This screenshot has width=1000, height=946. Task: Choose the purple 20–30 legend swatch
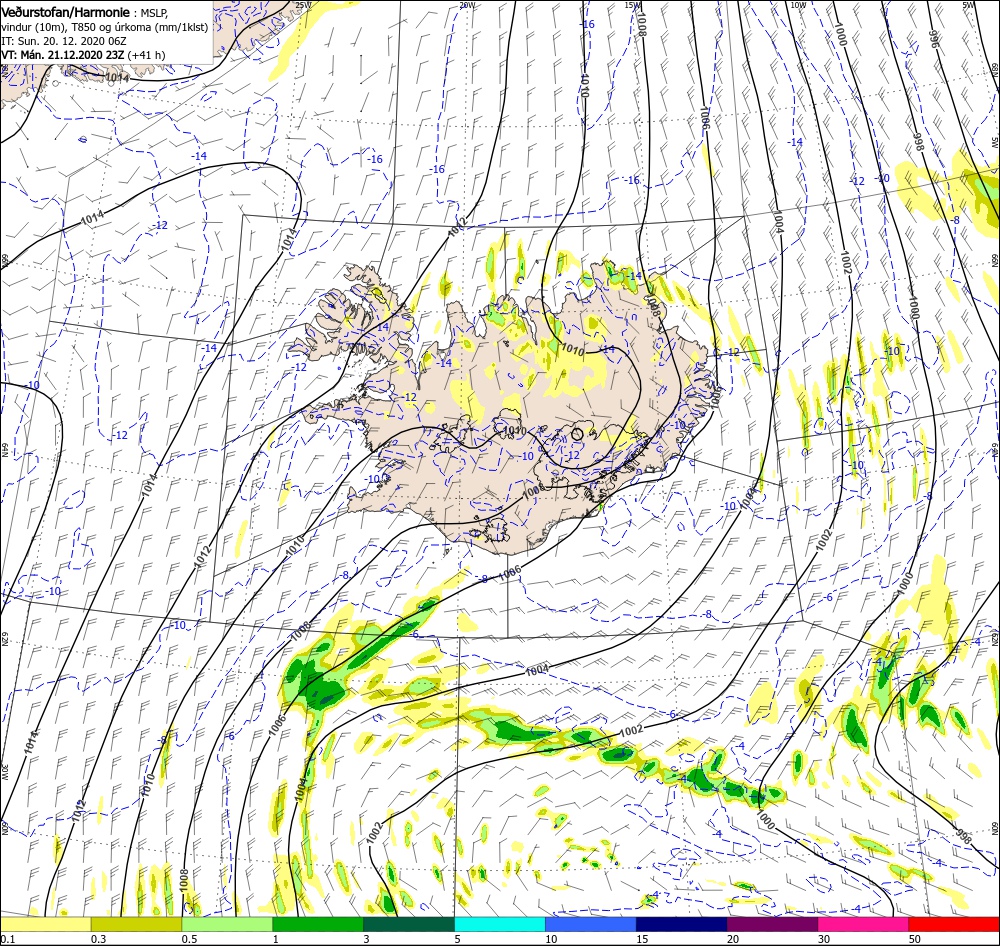(772, 924)
